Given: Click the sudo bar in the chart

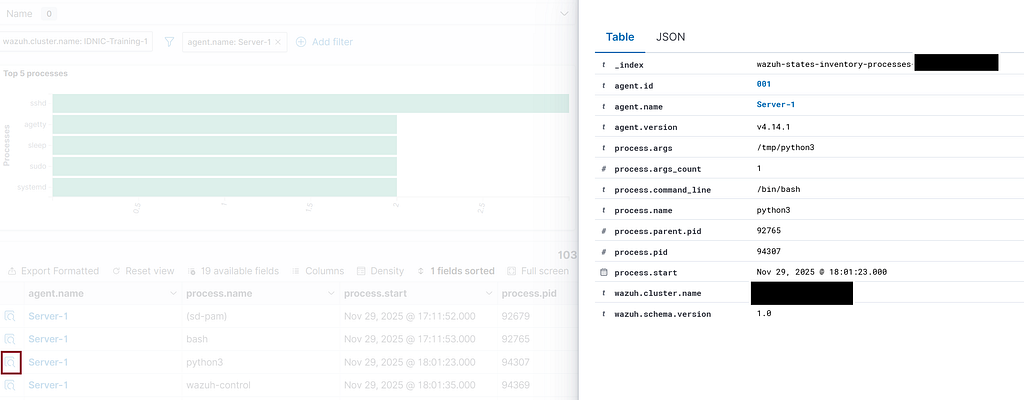Looking at the screenshot, I should pos(225,166).
